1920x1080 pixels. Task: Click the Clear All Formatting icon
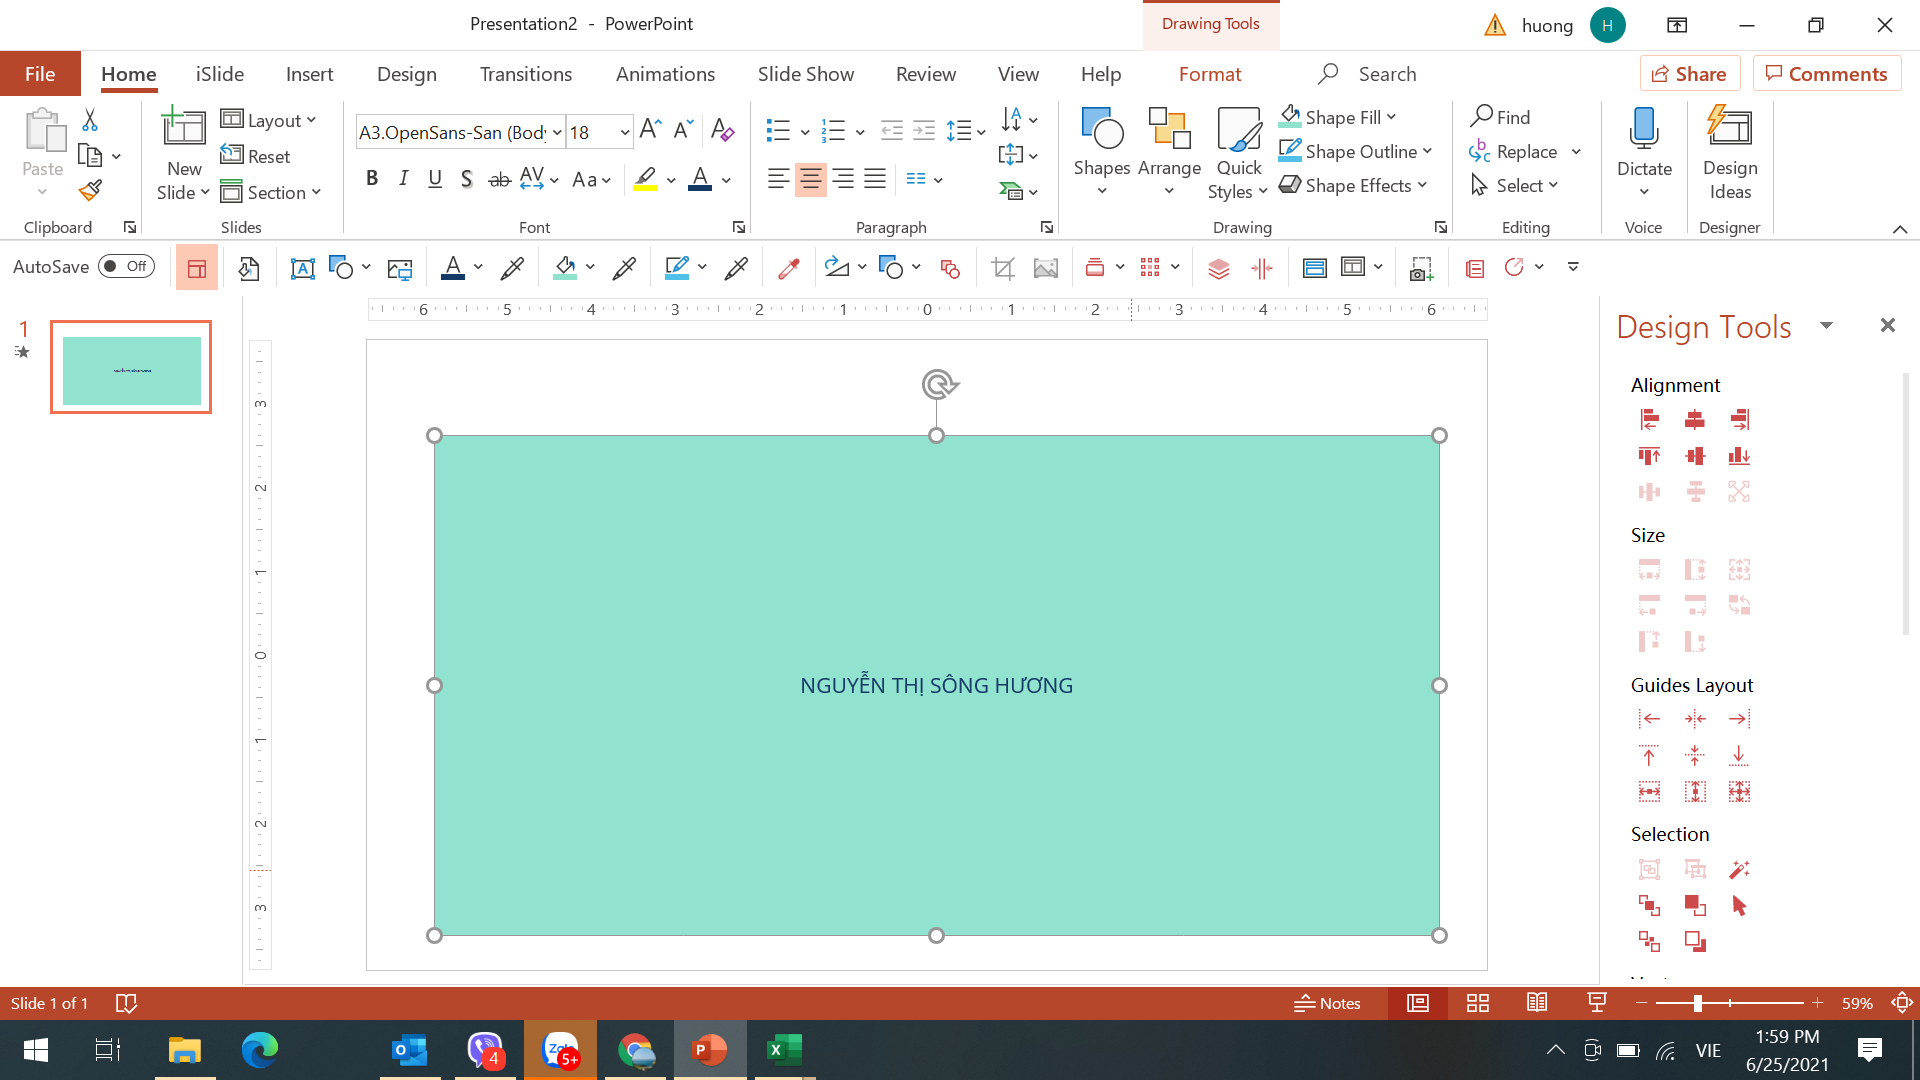(722, 130)
